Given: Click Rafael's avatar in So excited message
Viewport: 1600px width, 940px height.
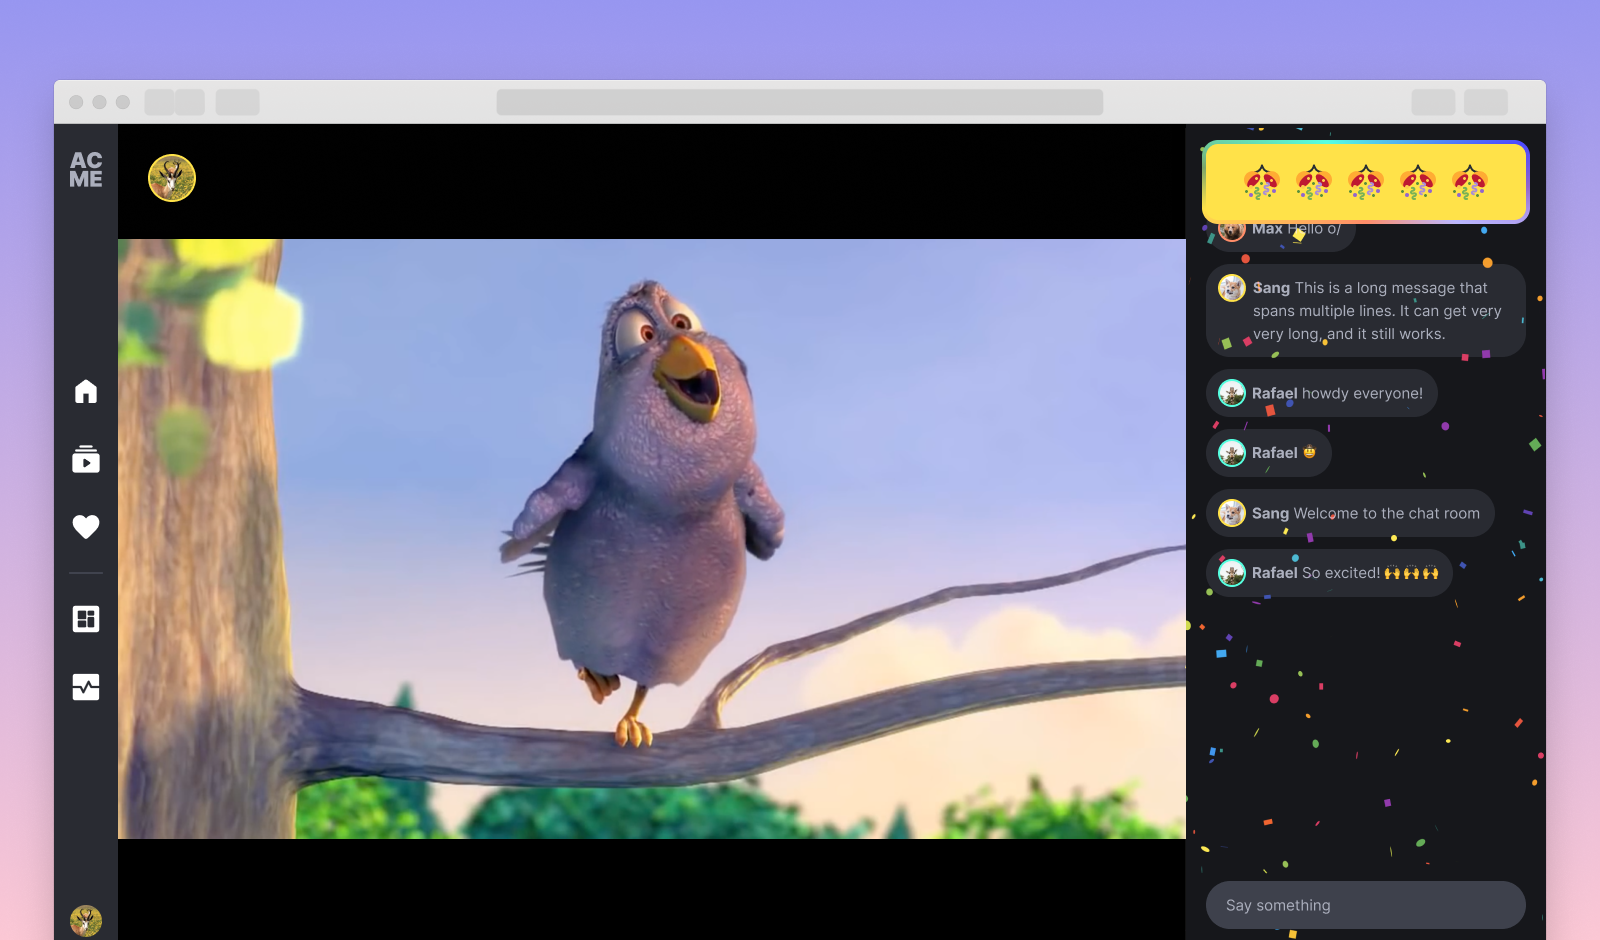Looking at the screenshot, I should 1232,573.
